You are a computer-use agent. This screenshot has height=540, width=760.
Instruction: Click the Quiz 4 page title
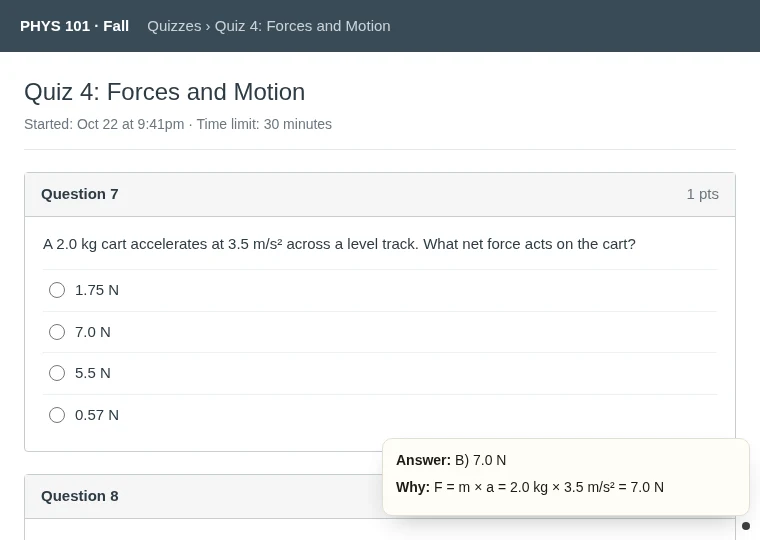click(165, 92)
